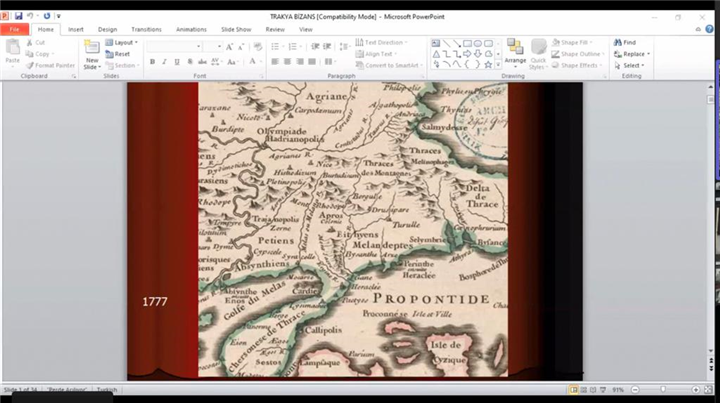The width and height of the screenshot is (720, 403).
Task: Click the New Slide icon
Action: point(92,48)
